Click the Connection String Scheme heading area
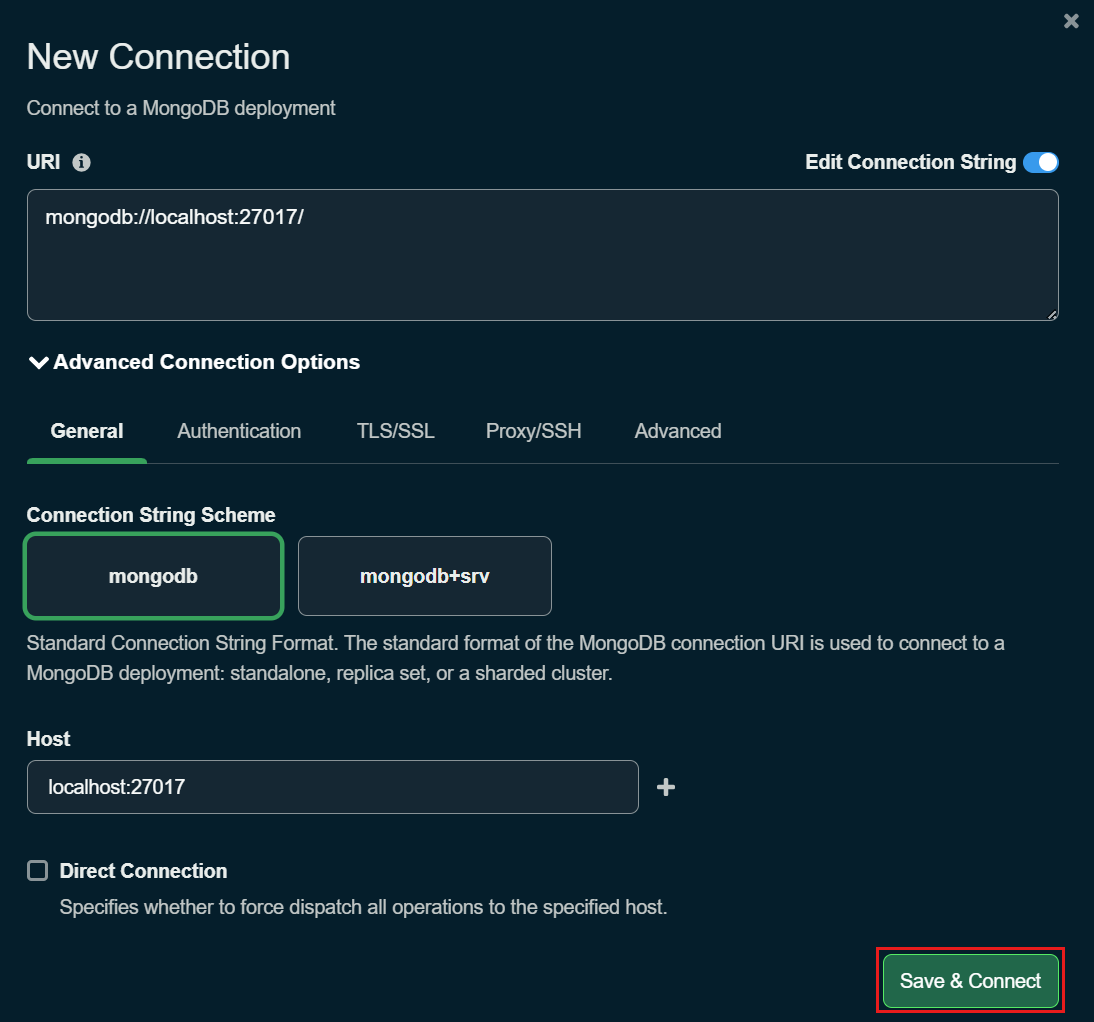The width and height of the screenshot is (1094, 1022). point(151,514)
